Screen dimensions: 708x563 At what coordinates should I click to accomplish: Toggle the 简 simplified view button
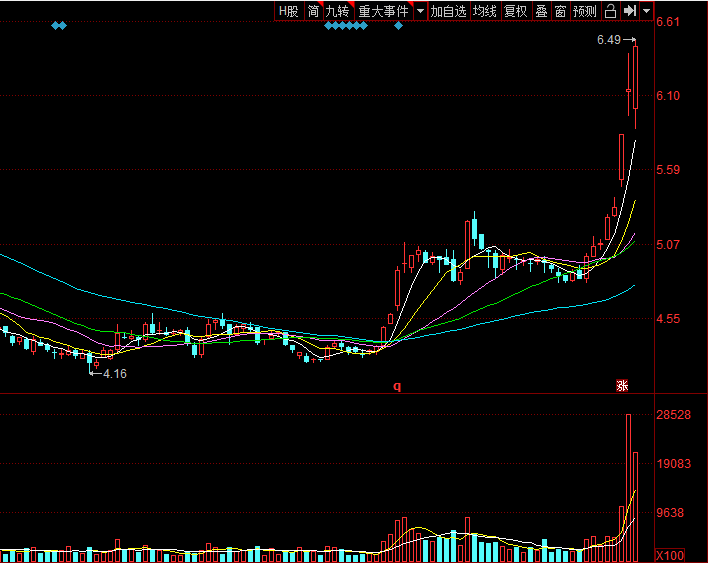click(313, 11)
